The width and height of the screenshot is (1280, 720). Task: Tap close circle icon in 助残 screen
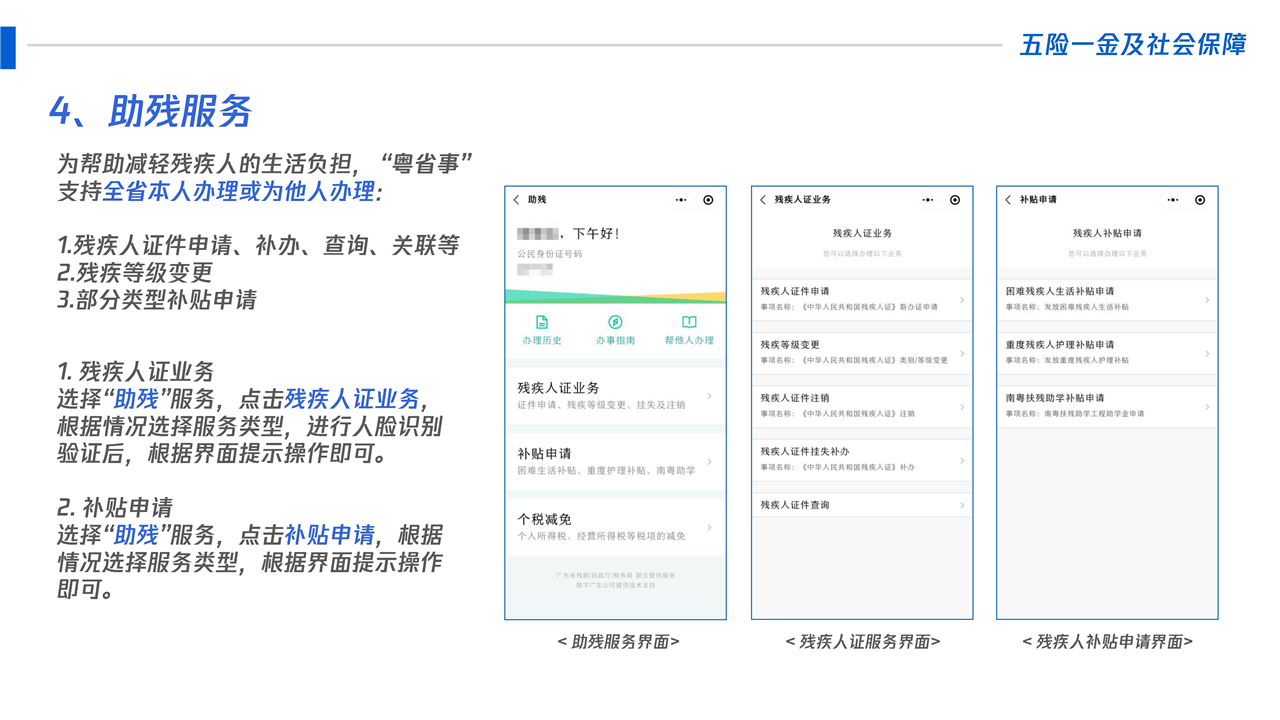(x=708, y=200)
